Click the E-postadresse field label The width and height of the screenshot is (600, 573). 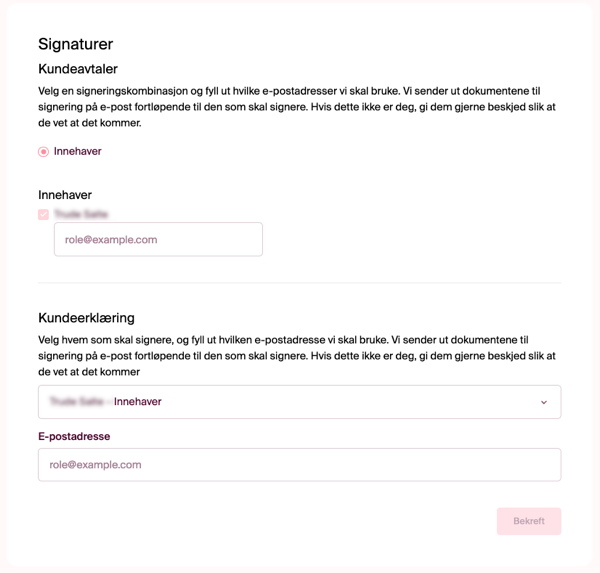(x=74, y=437)
